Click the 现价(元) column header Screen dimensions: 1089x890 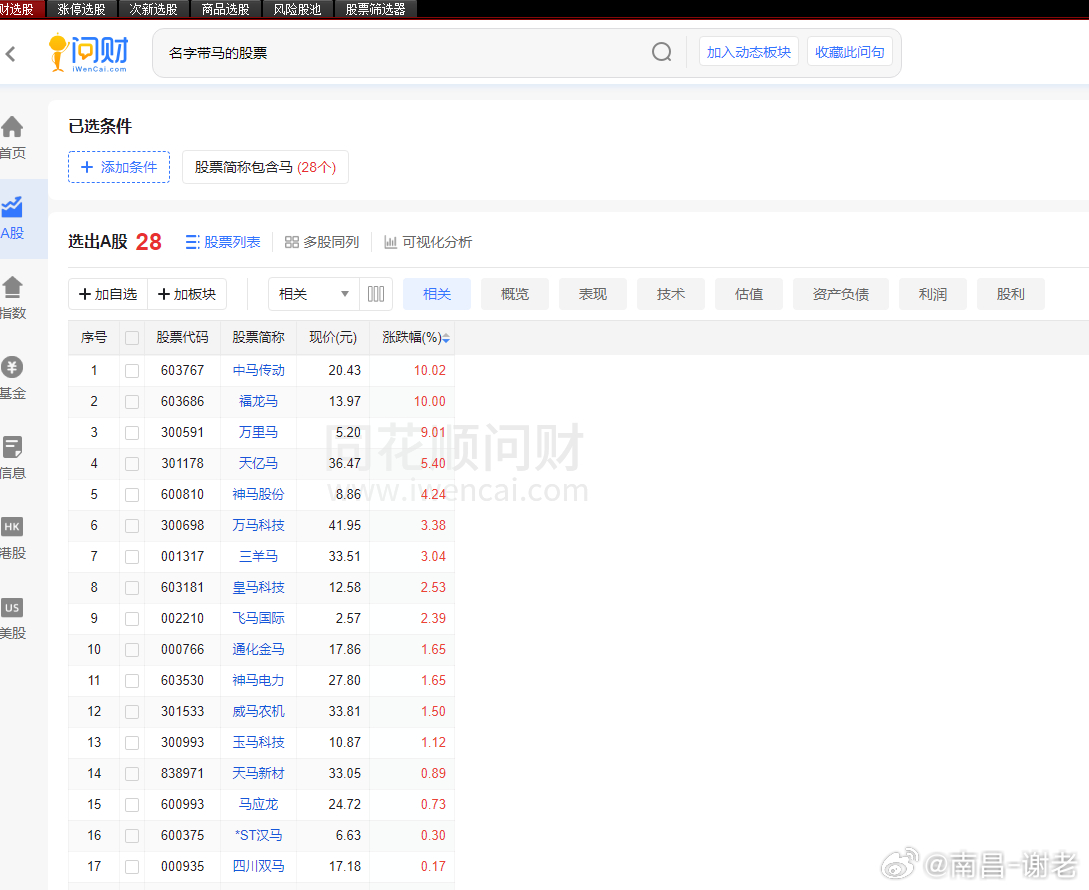tap(333, 338)
